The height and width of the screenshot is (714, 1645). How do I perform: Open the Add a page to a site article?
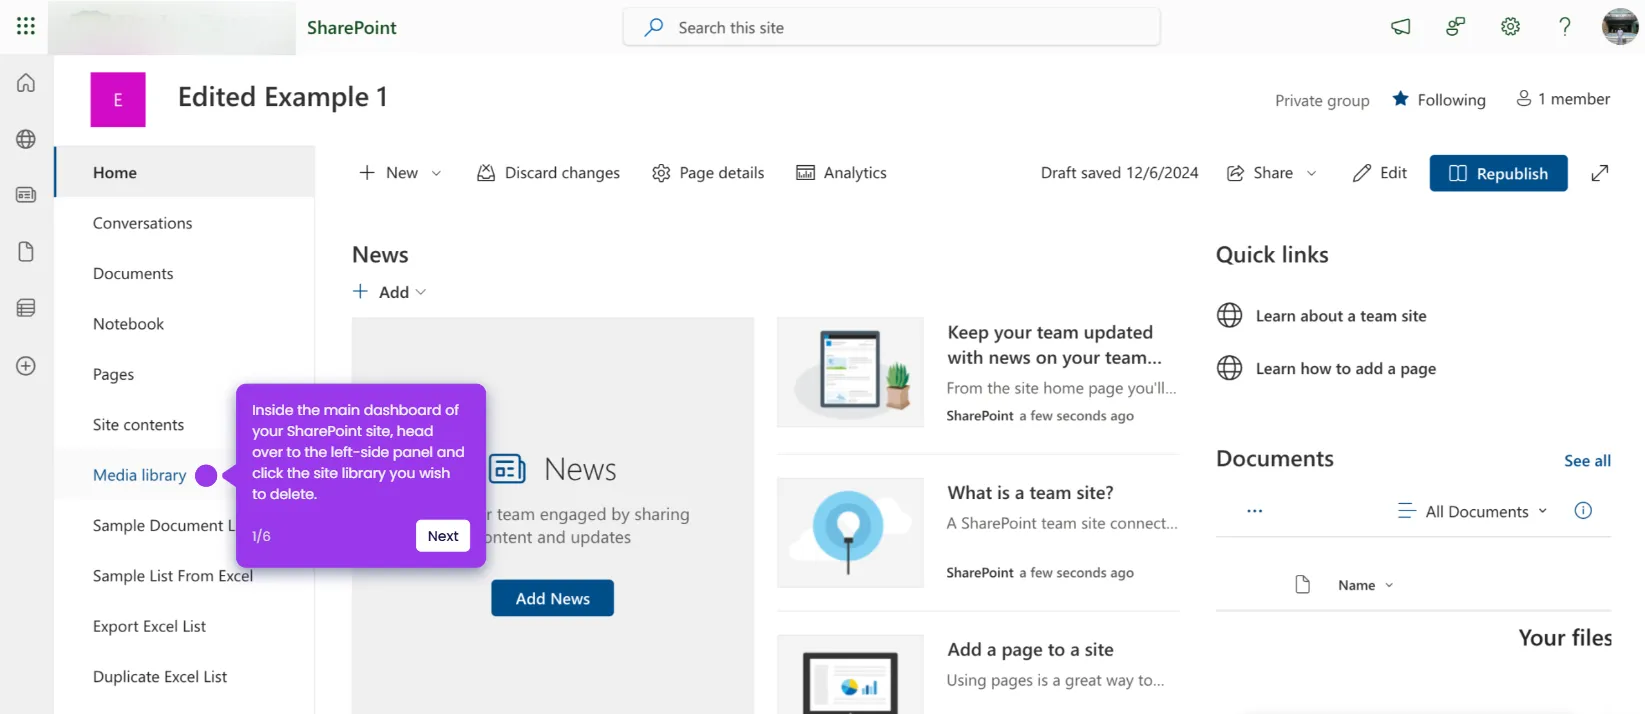tap(1030, 650)
